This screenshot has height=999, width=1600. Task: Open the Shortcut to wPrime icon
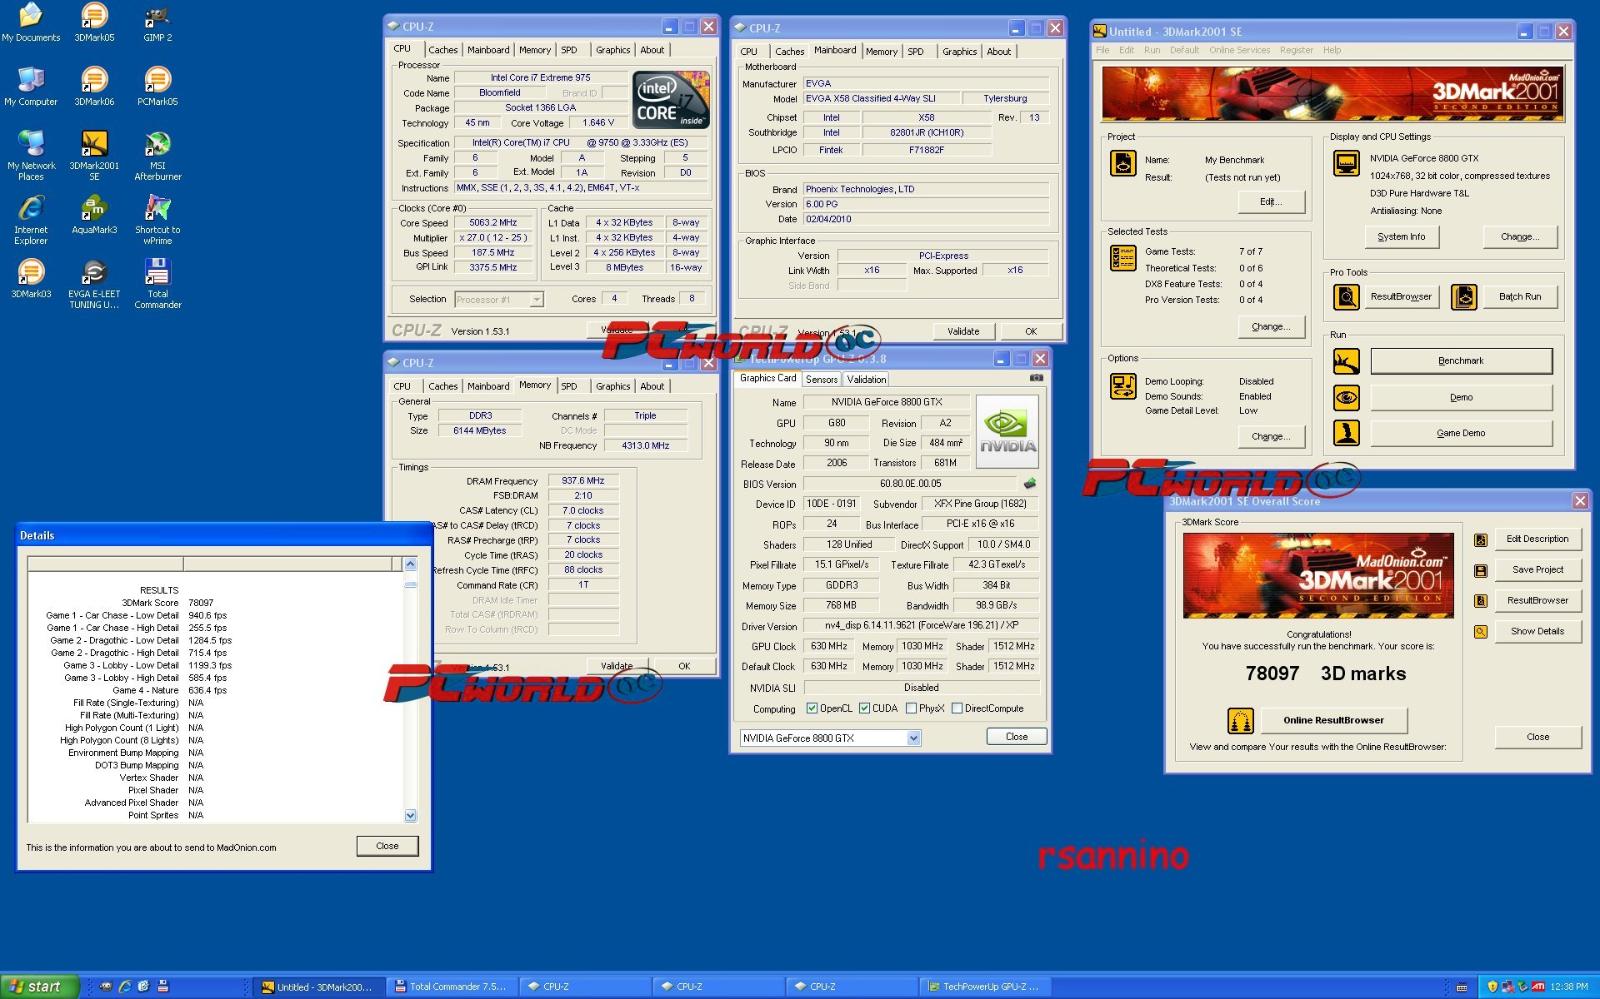click(157, 220)
